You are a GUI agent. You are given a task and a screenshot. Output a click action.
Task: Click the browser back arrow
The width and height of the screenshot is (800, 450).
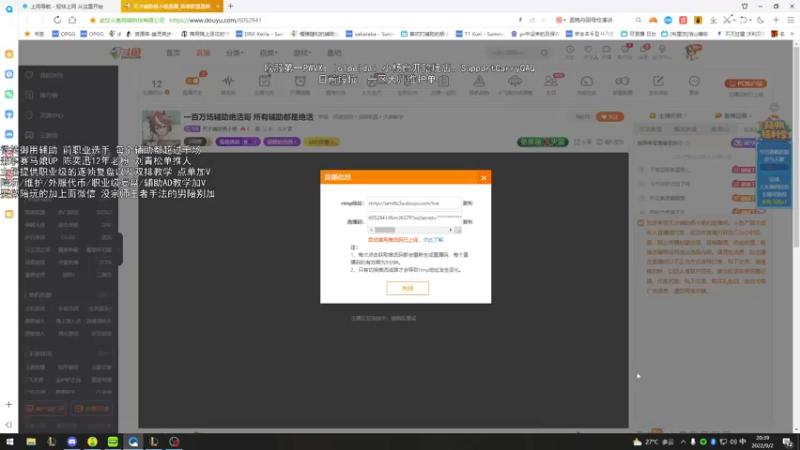[x=28, y=20]
